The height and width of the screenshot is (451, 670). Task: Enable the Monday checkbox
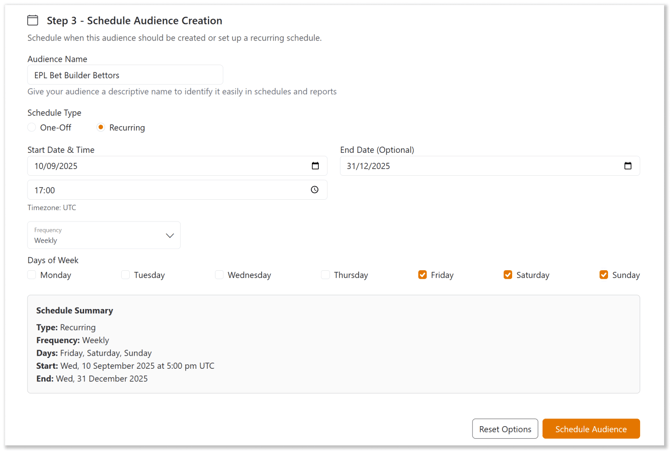click(x=32, y=275)
